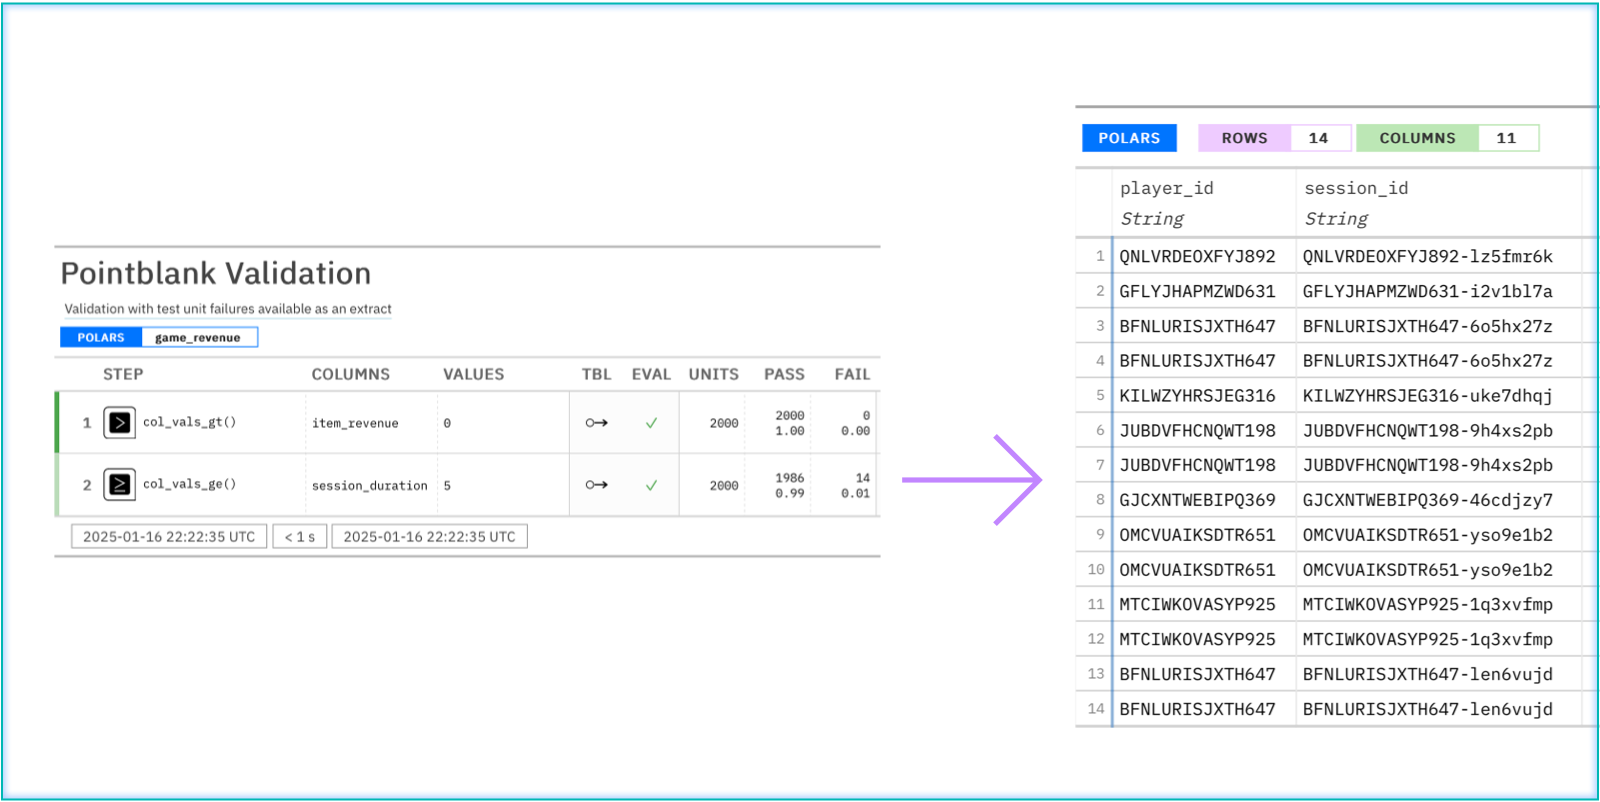The image size is (1600, 802).
Task: Click the TBL arrow icon in step 1
Action: (596, 423)
